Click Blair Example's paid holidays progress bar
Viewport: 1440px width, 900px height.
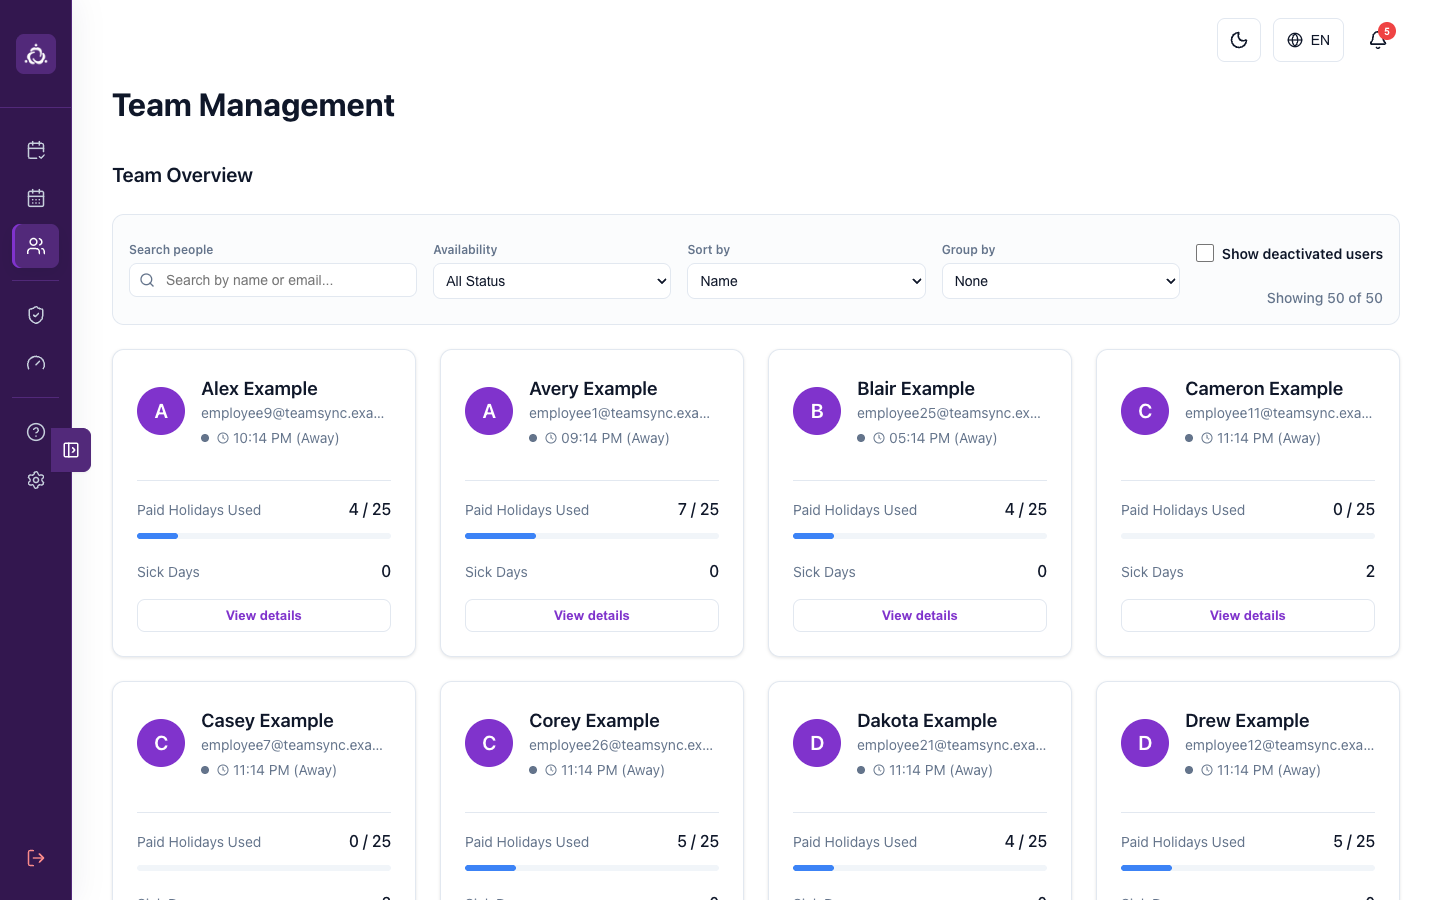(x=920, y=536)
